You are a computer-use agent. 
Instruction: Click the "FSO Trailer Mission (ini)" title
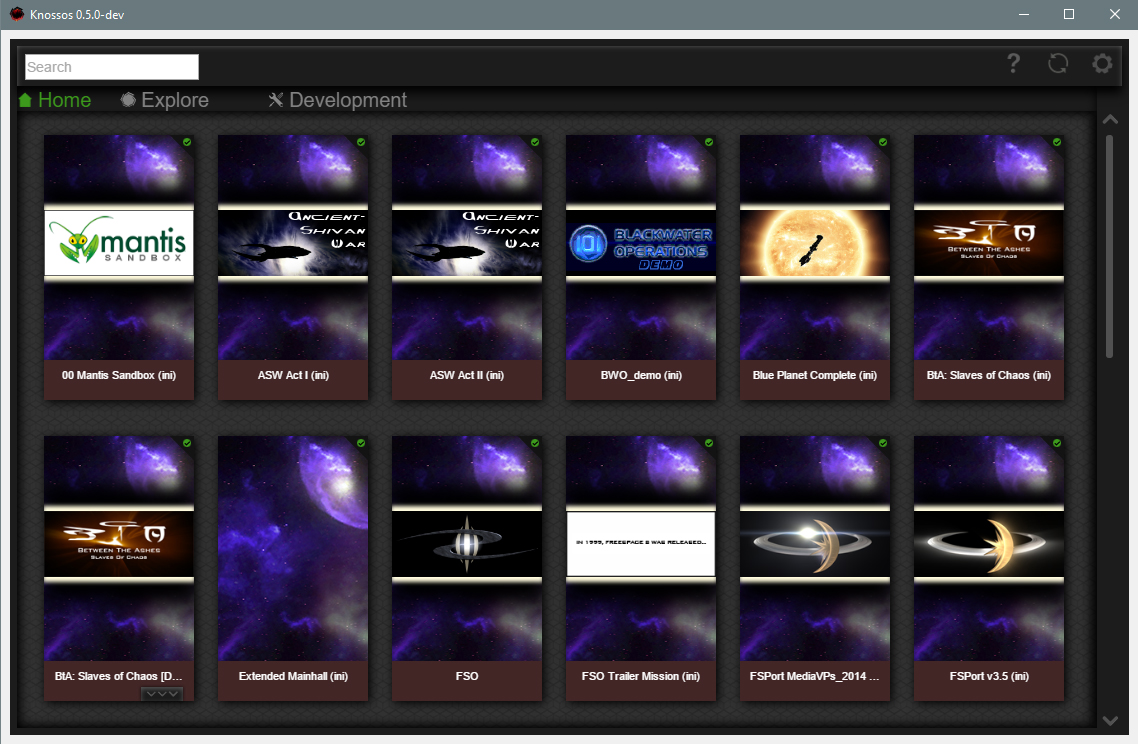coord(641,676)
